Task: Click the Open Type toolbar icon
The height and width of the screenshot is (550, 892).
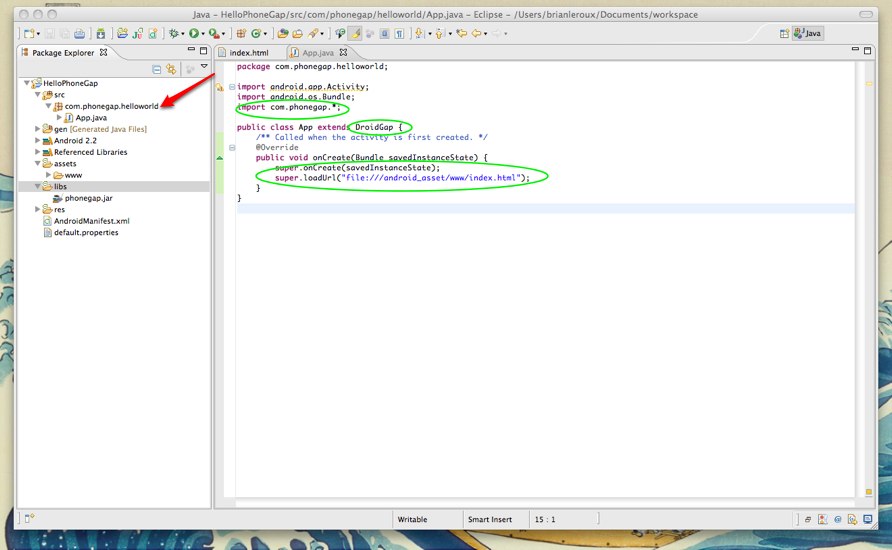Action: pyautogui.click(x=283, y=34)
